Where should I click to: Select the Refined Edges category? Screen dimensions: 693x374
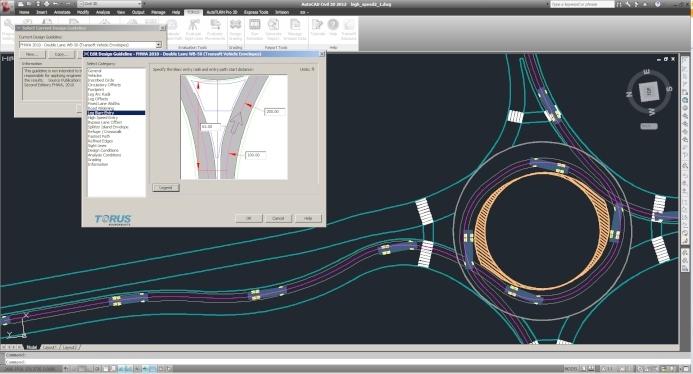[x=100, y=141]
